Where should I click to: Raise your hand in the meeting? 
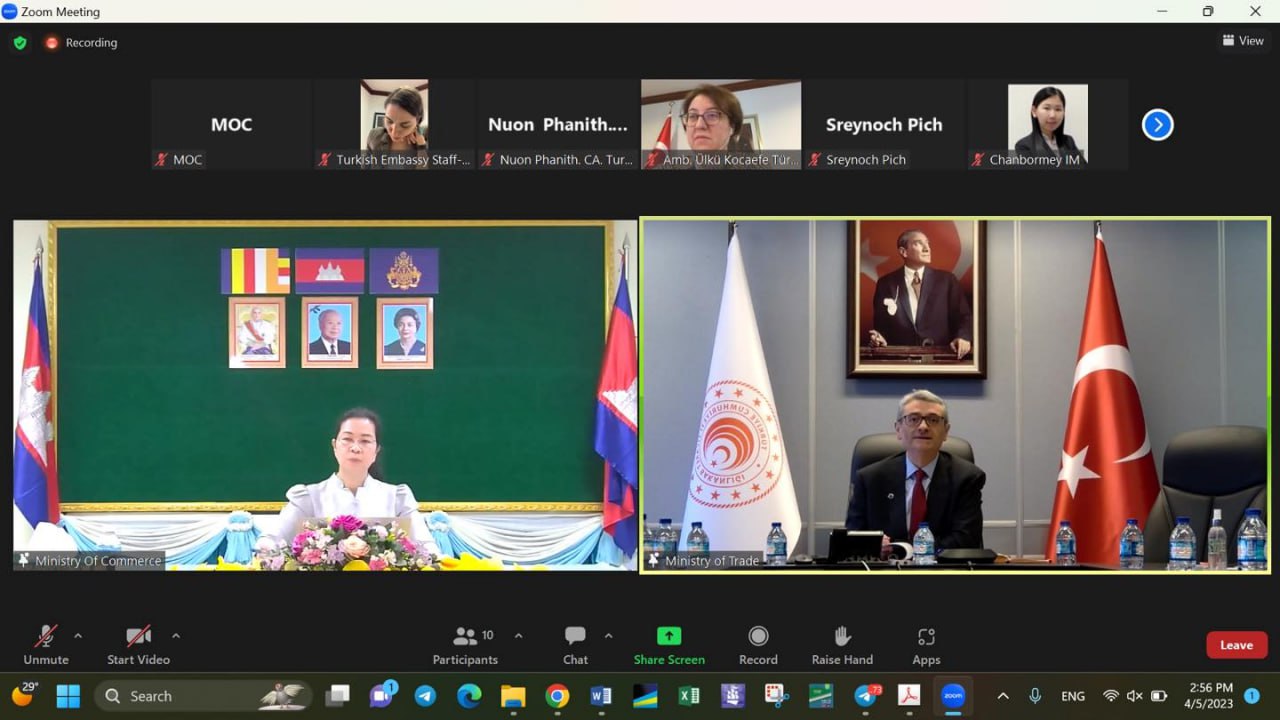coord(842,645)
